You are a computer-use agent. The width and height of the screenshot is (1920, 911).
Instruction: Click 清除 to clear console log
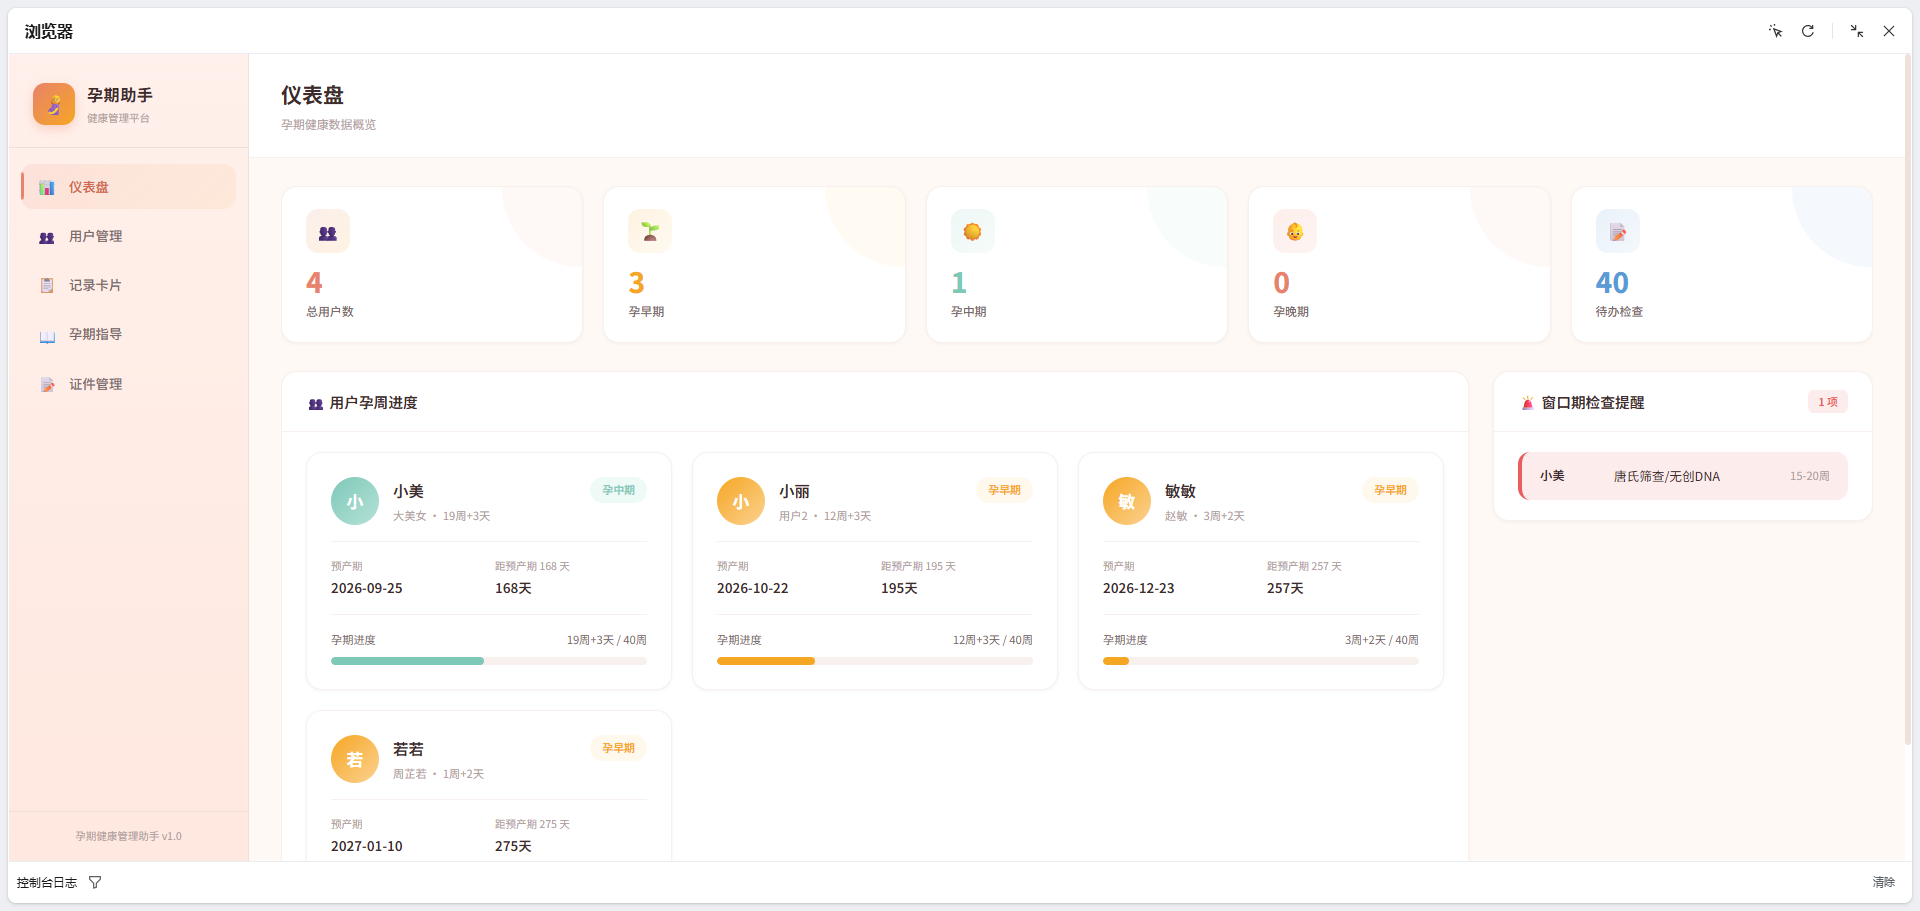point(1883,882)
